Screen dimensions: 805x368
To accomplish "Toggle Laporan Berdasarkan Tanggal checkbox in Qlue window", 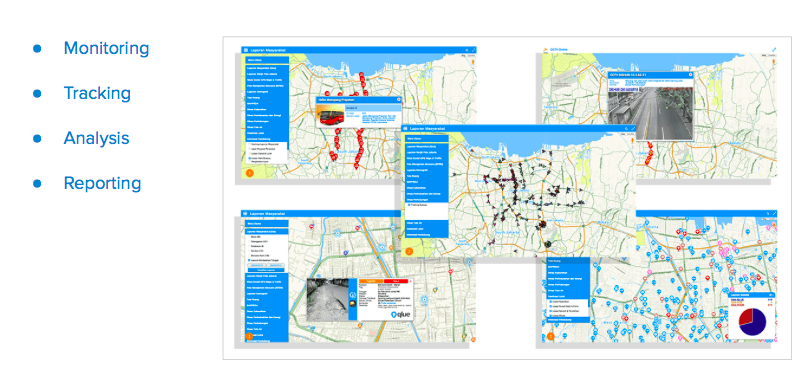I will (249, 260).
